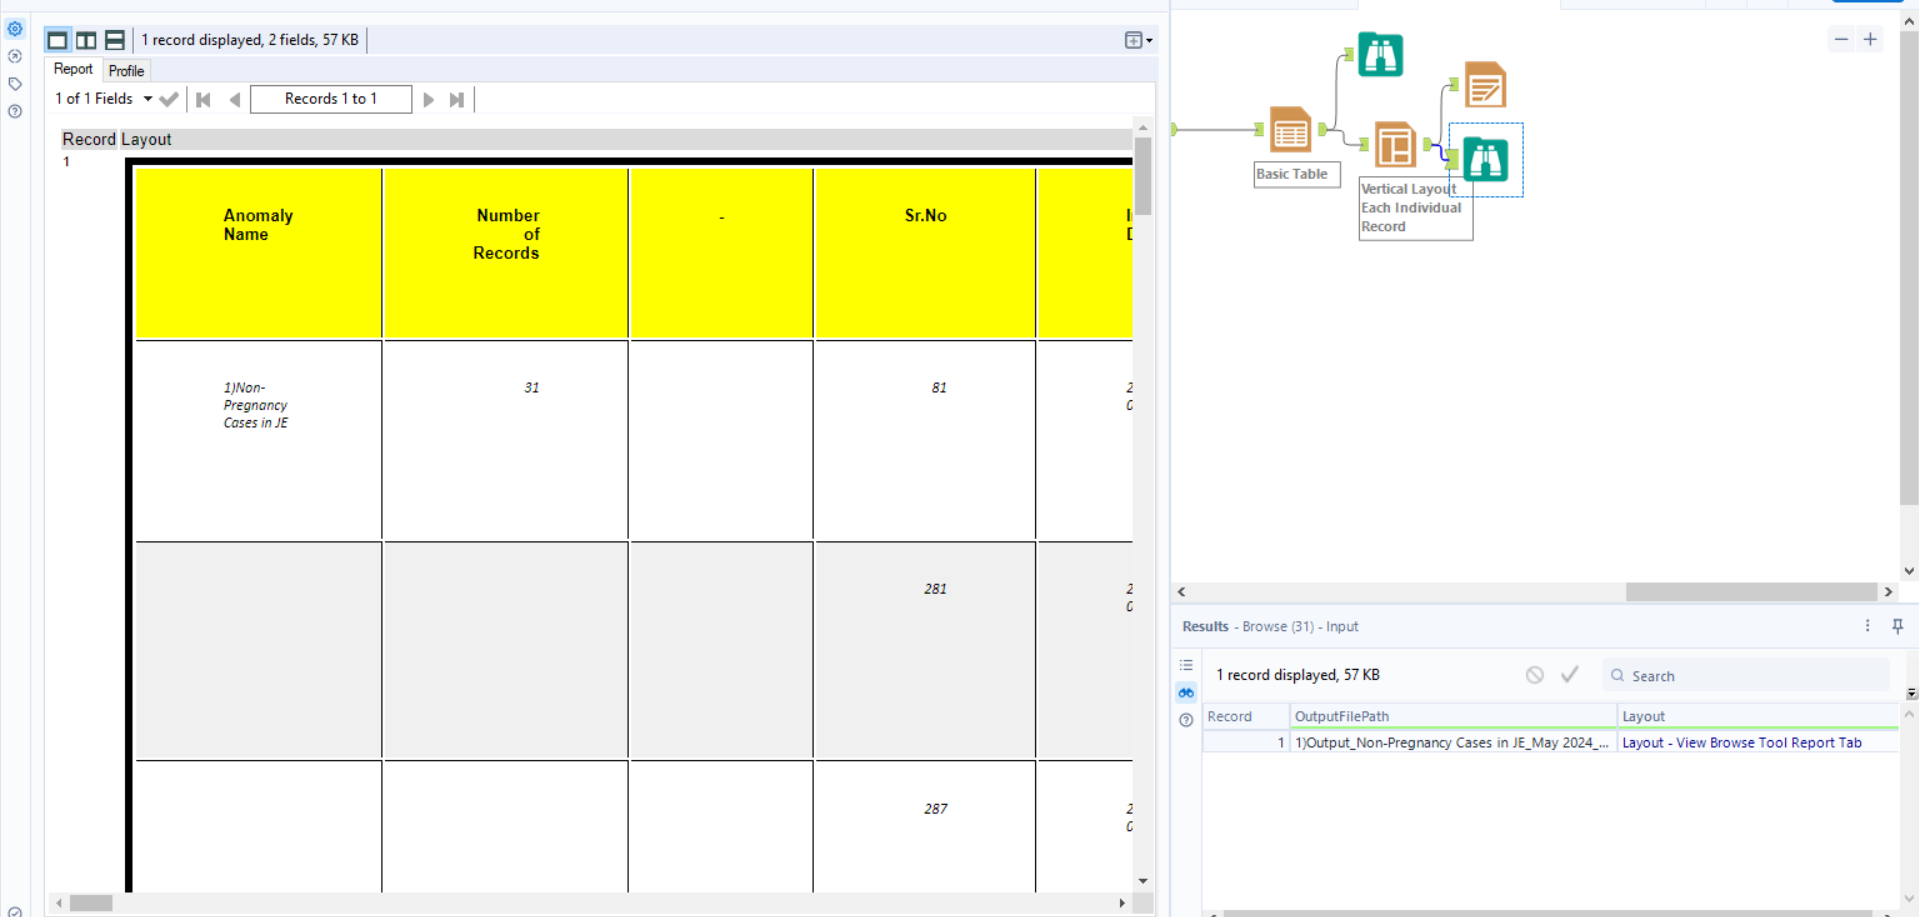The height and width of the screenshot is (917, 1919).
Task: Click the Sr.No value 287
Action: 935,809
